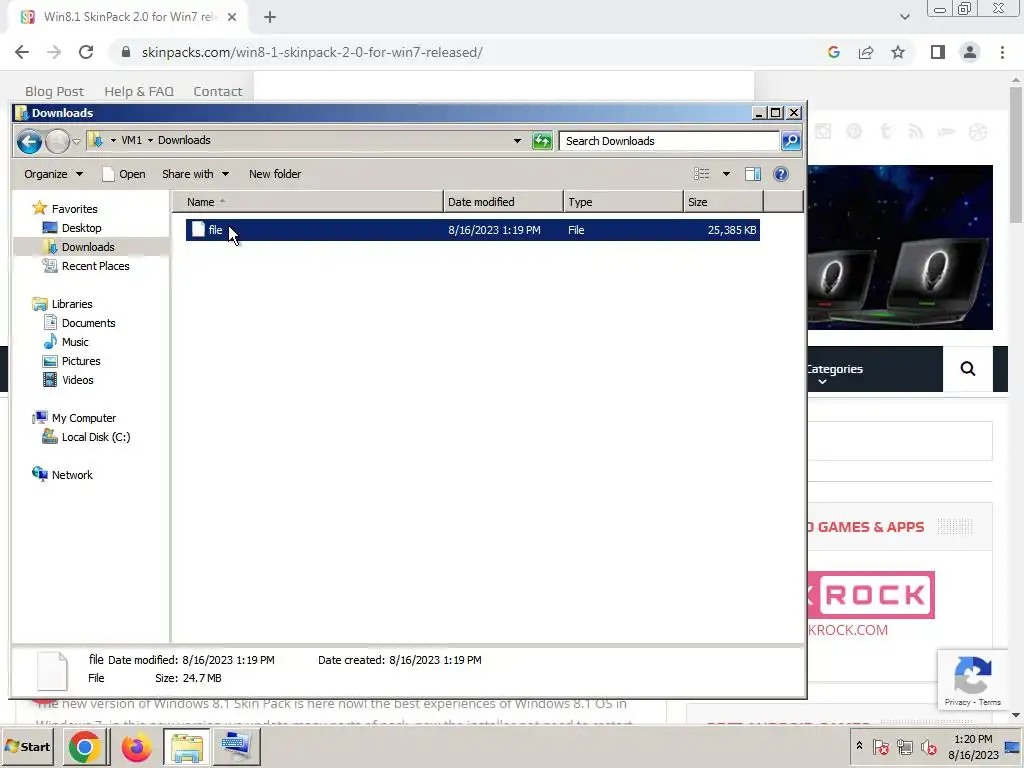Open Pictures library

80,360
